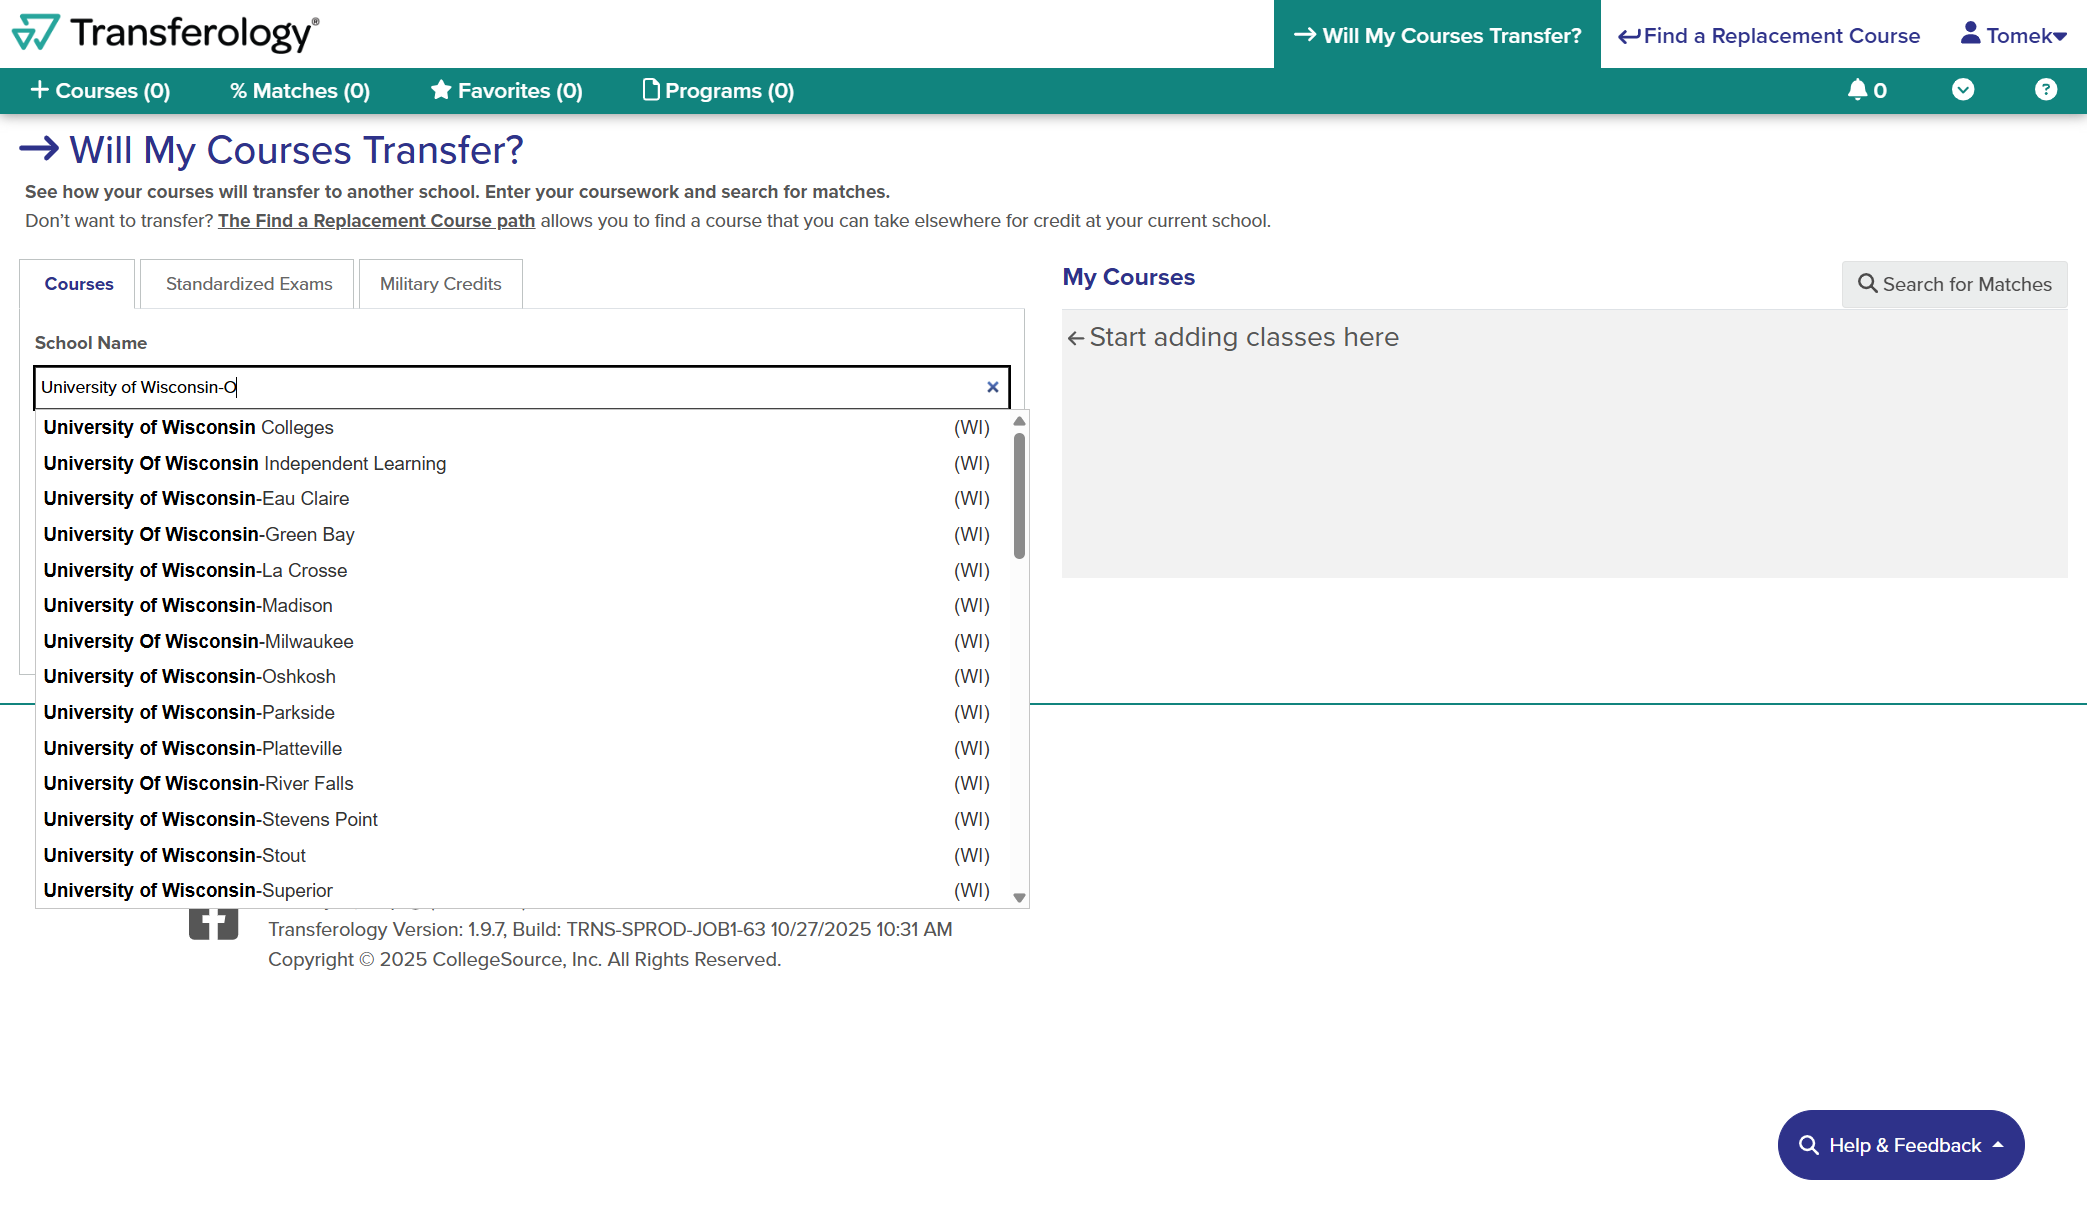Switch to the Standardized Exams tab
The image size is (2087, 1229).
point(248,284)
